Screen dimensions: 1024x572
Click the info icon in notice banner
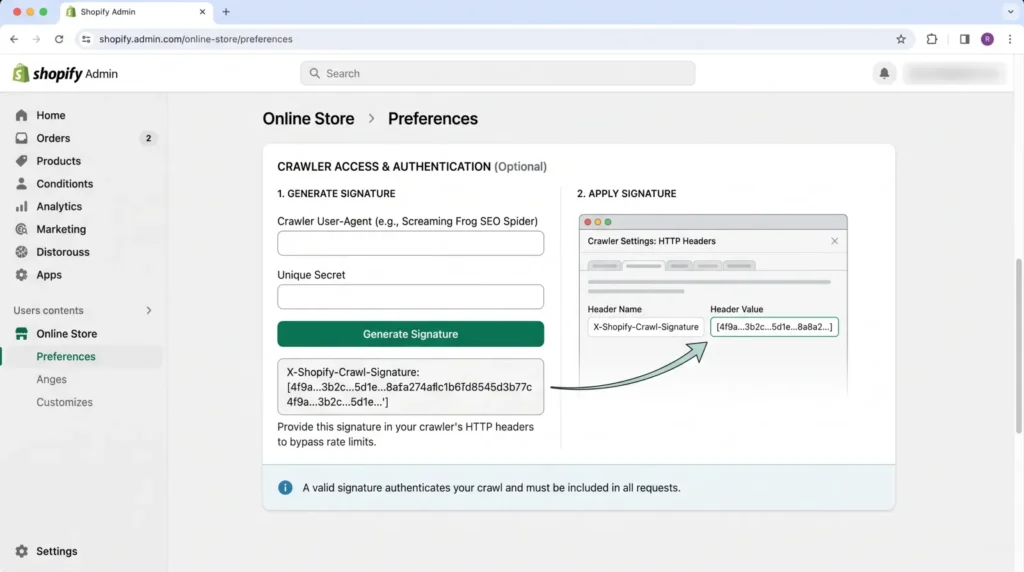tap(285, 487)
